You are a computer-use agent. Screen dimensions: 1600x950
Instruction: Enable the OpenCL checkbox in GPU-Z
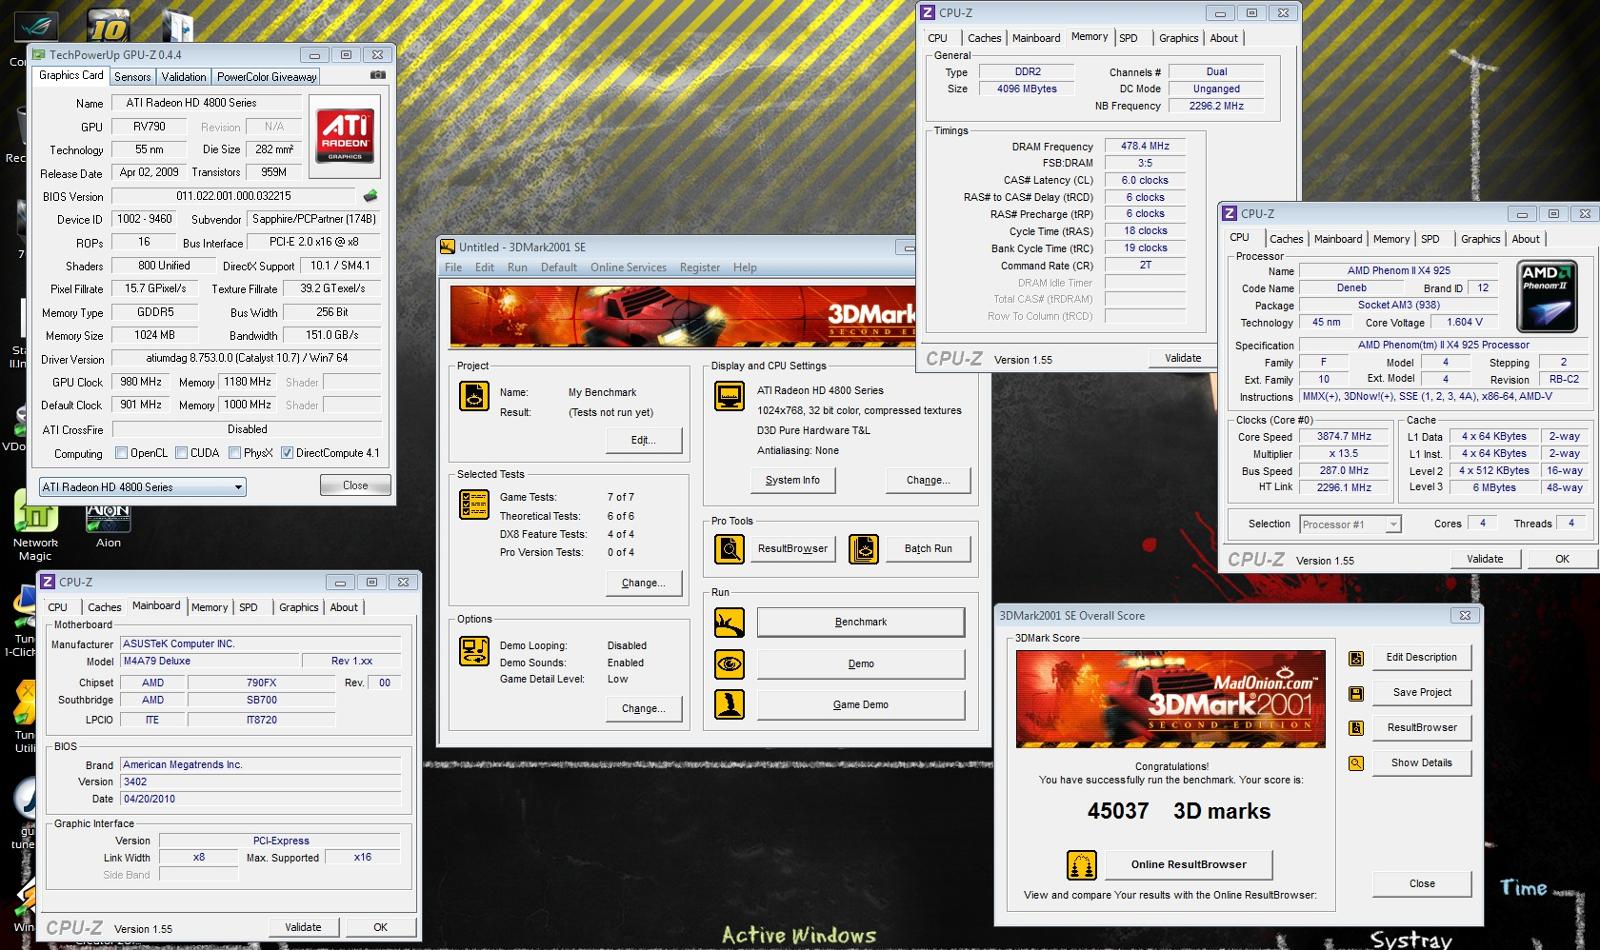point(121,453)
